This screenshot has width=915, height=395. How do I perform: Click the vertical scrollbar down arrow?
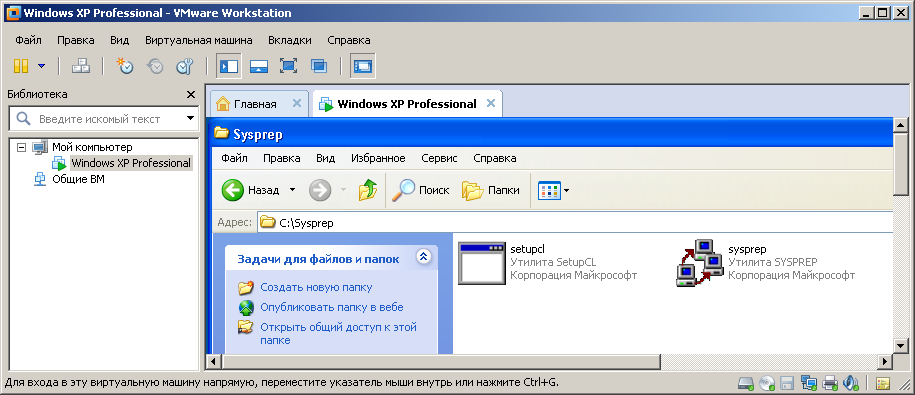coord(900,345)
